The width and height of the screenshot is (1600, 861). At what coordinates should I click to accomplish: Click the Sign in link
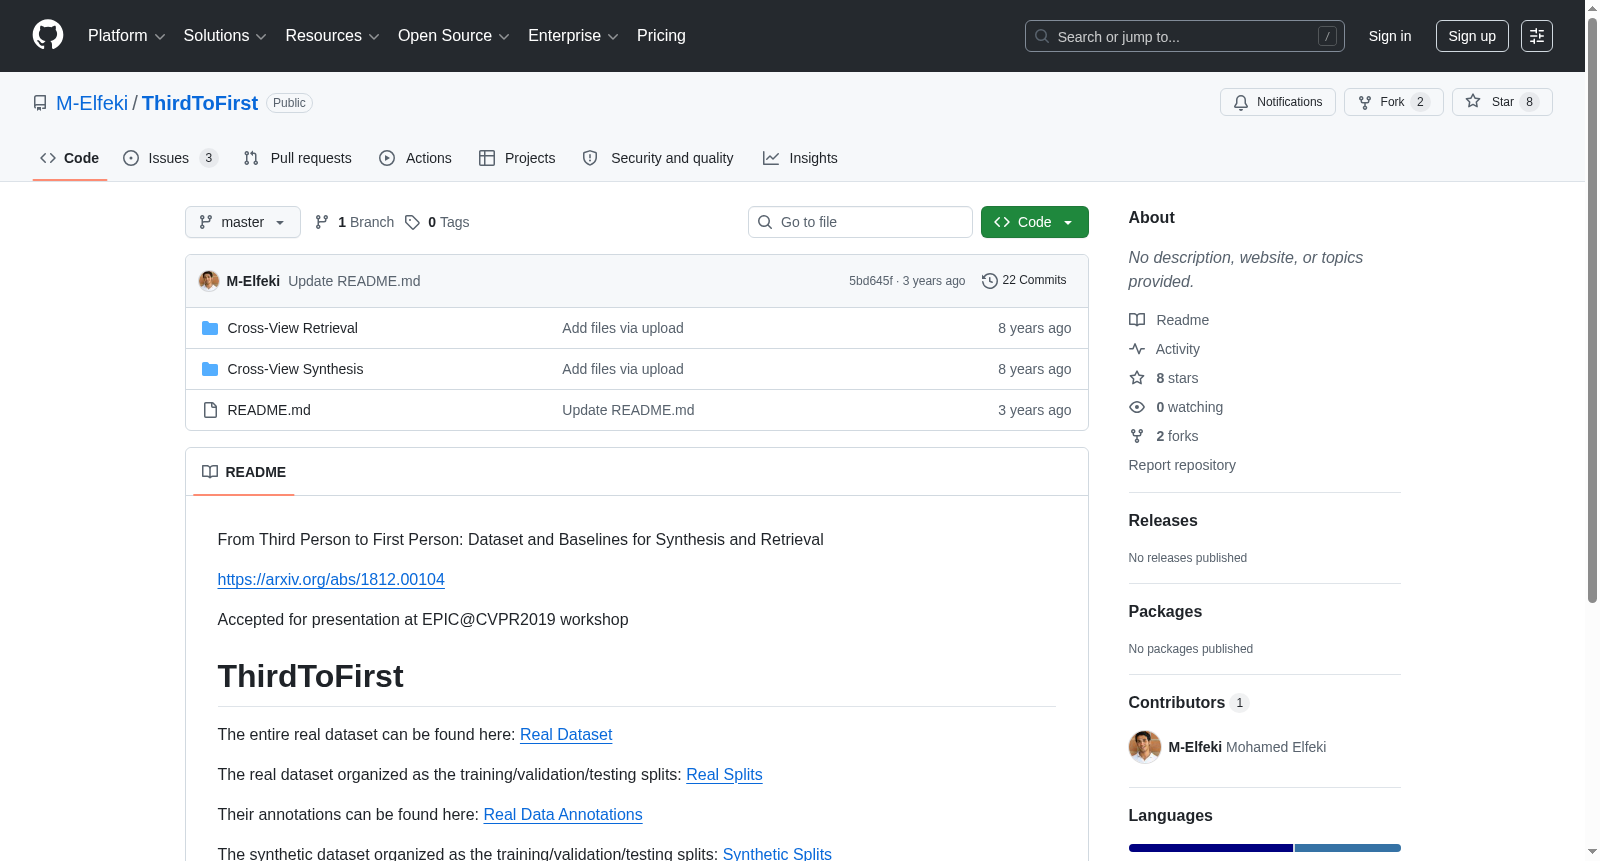[x=1390, y=36]
